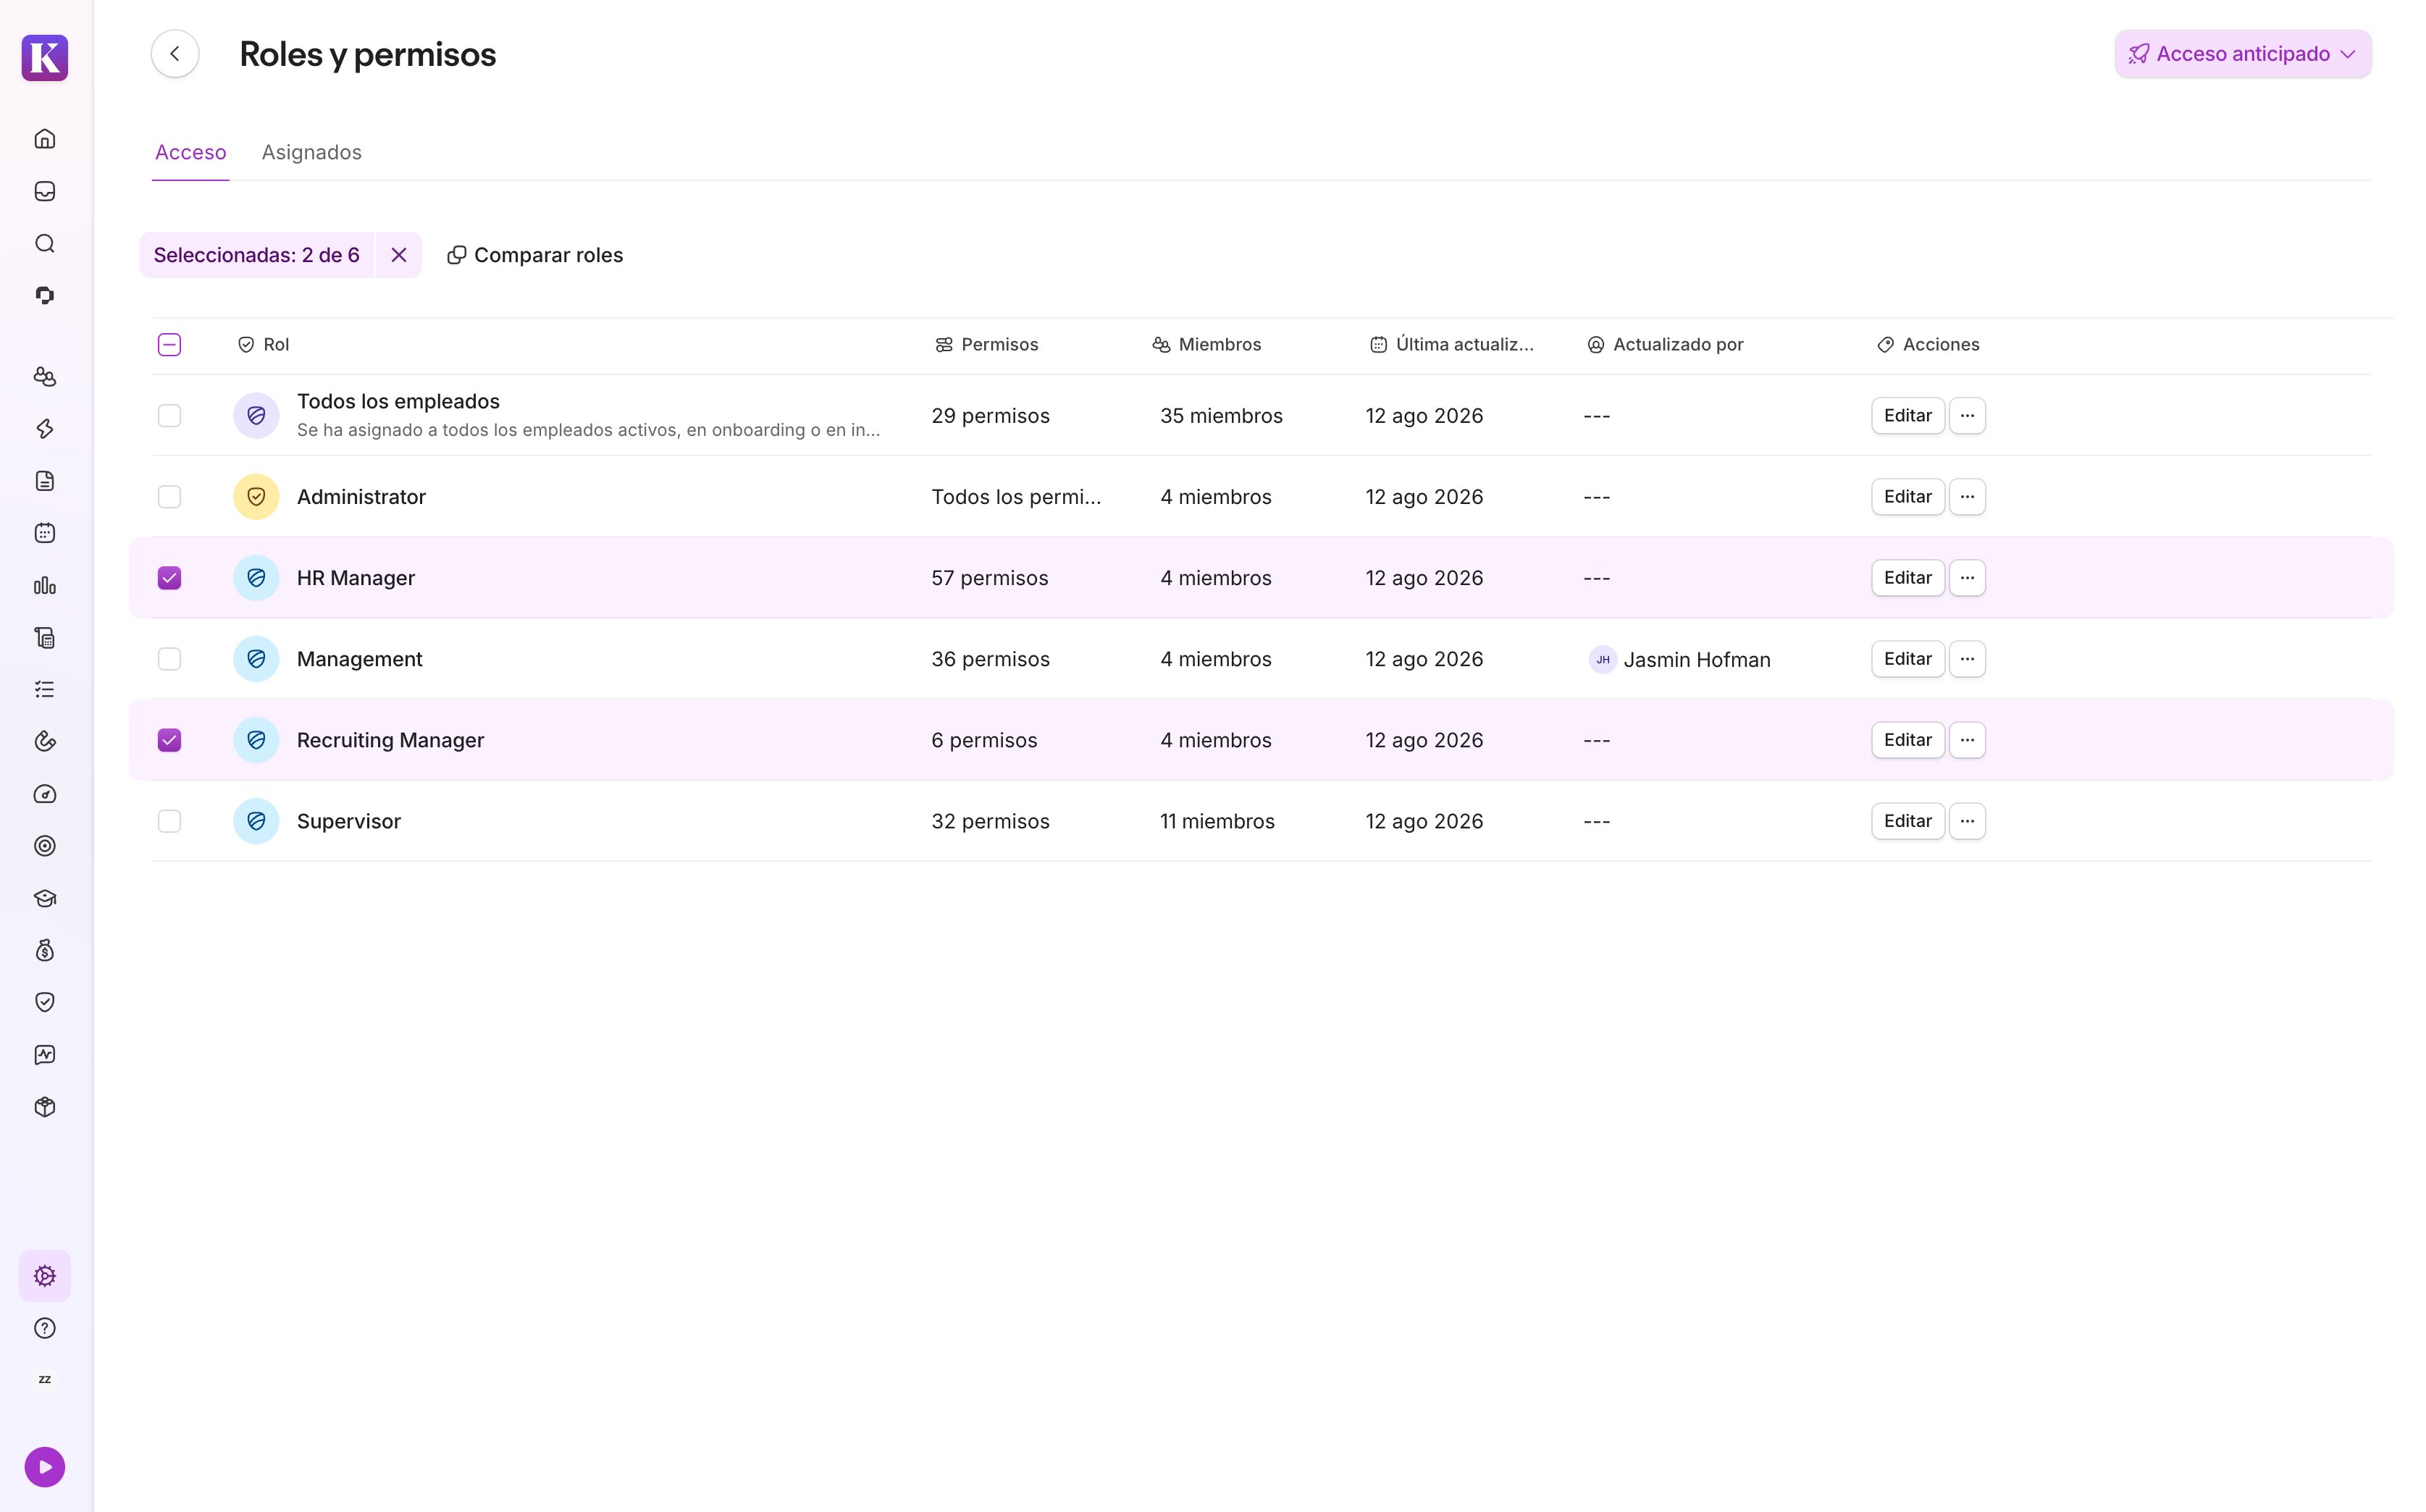Toggle the select-all header checkbox
The width and height of the screenshot is (2426, 1512).
[169, 345]
